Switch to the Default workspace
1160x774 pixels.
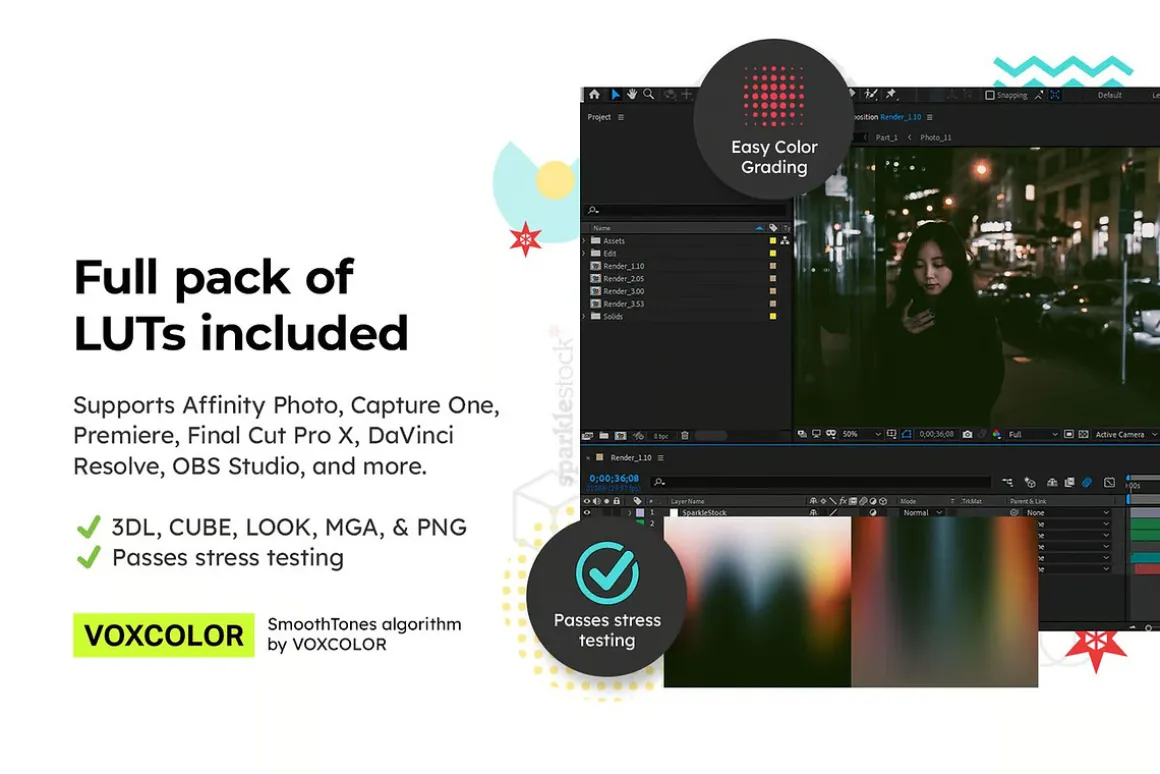pos(1109,95)
